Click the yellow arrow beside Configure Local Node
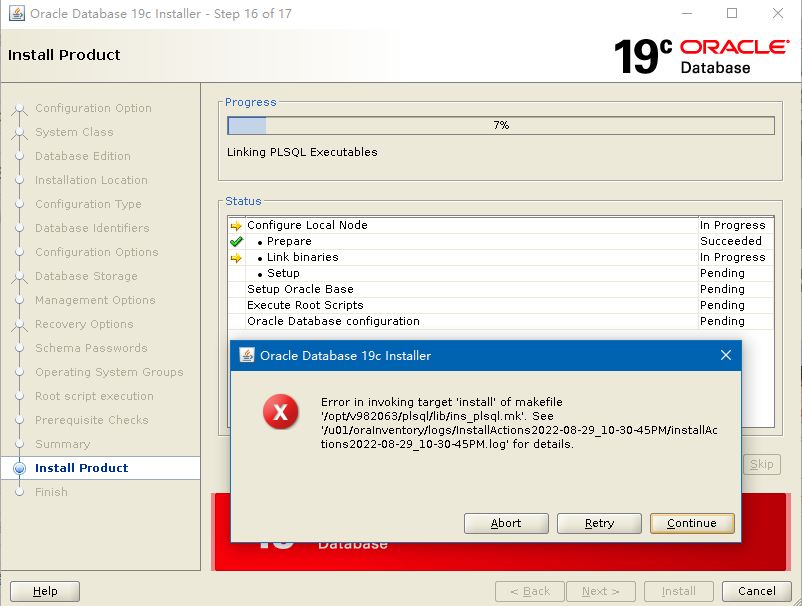Viewport: 802px width, 606px height. [x=236, y=226]
